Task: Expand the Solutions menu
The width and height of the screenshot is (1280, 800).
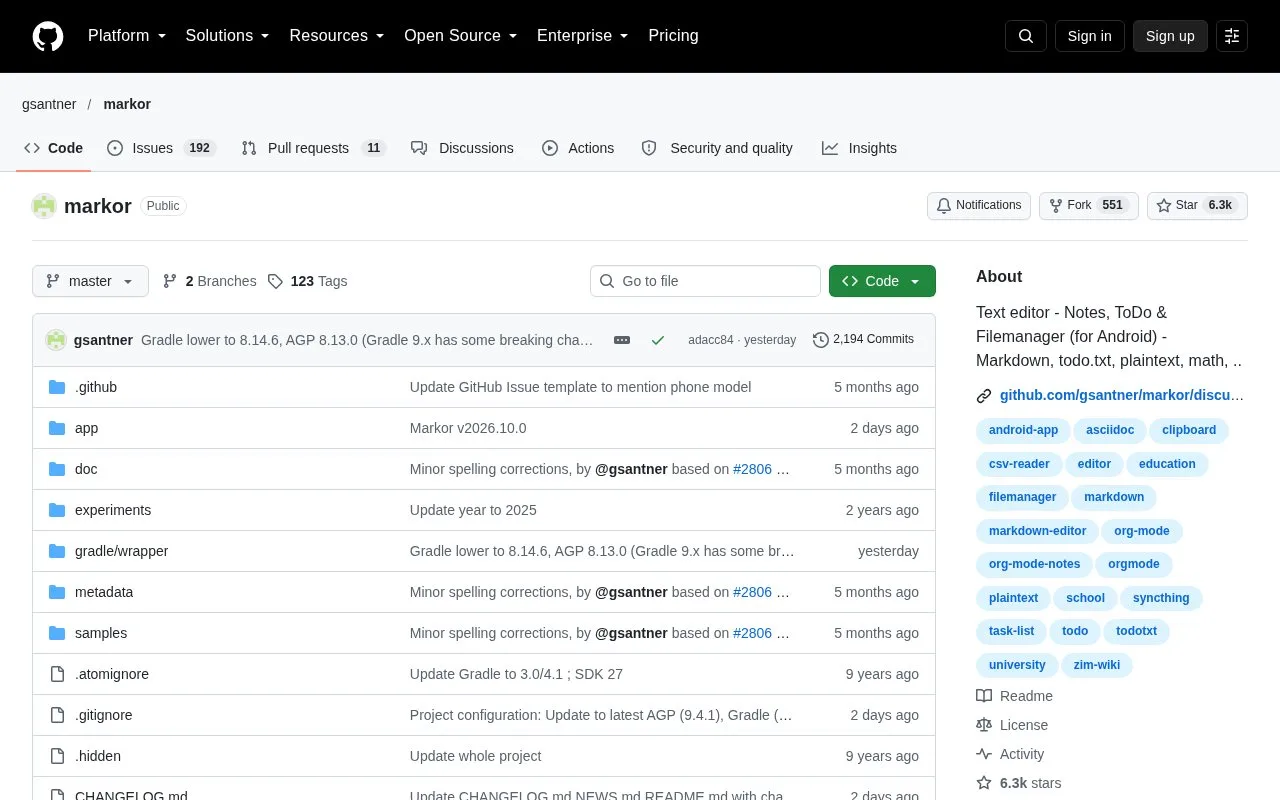Action: [228, 36]
